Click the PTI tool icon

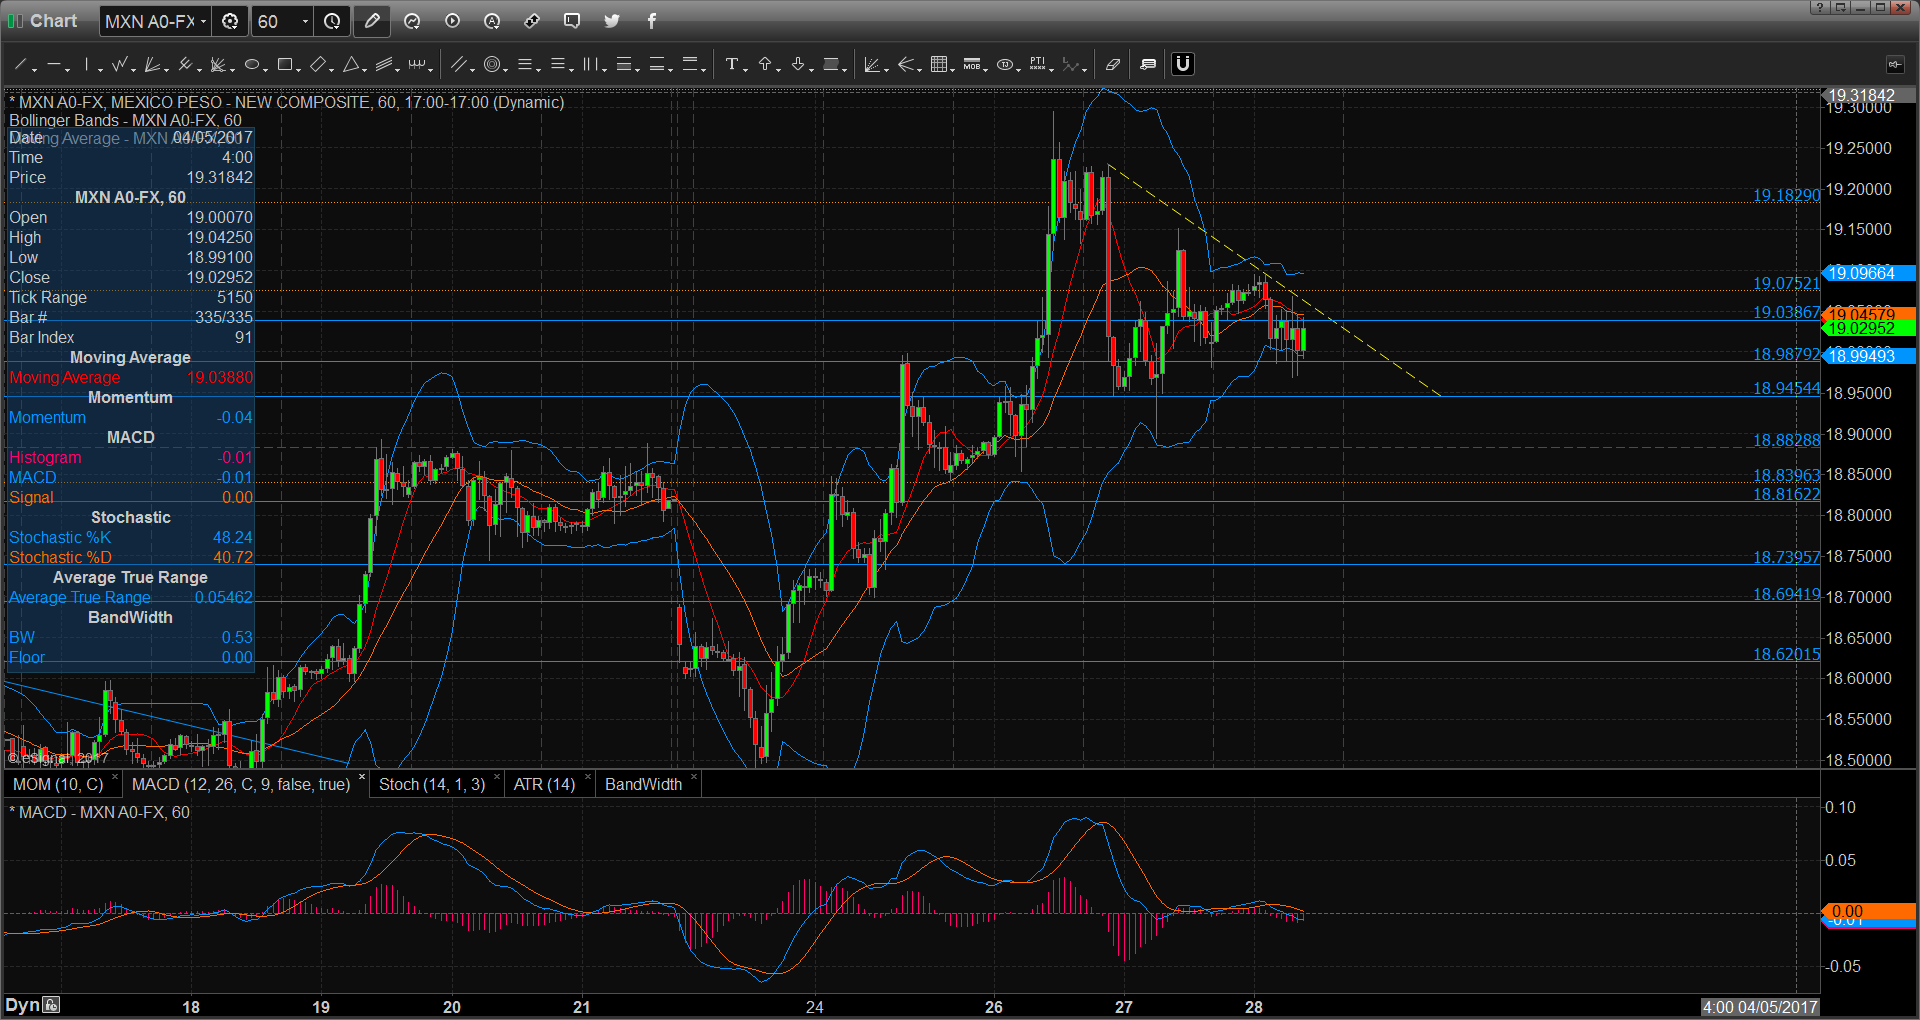[x=1038, y=65]
